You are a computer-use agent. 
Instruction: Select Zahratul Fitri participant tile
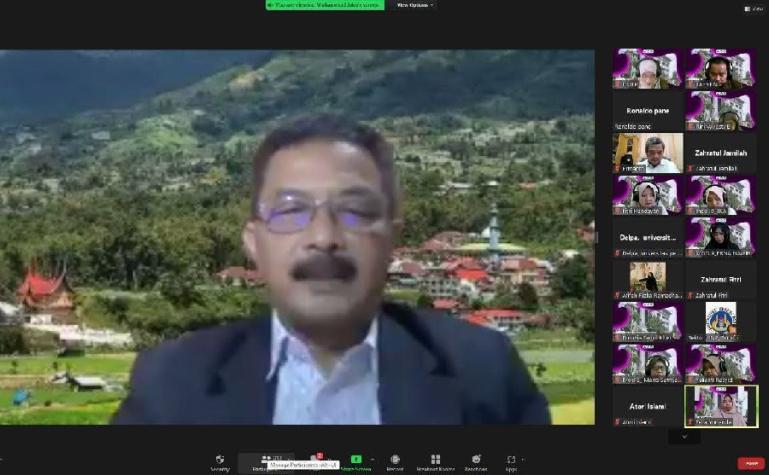coord(720,280)
